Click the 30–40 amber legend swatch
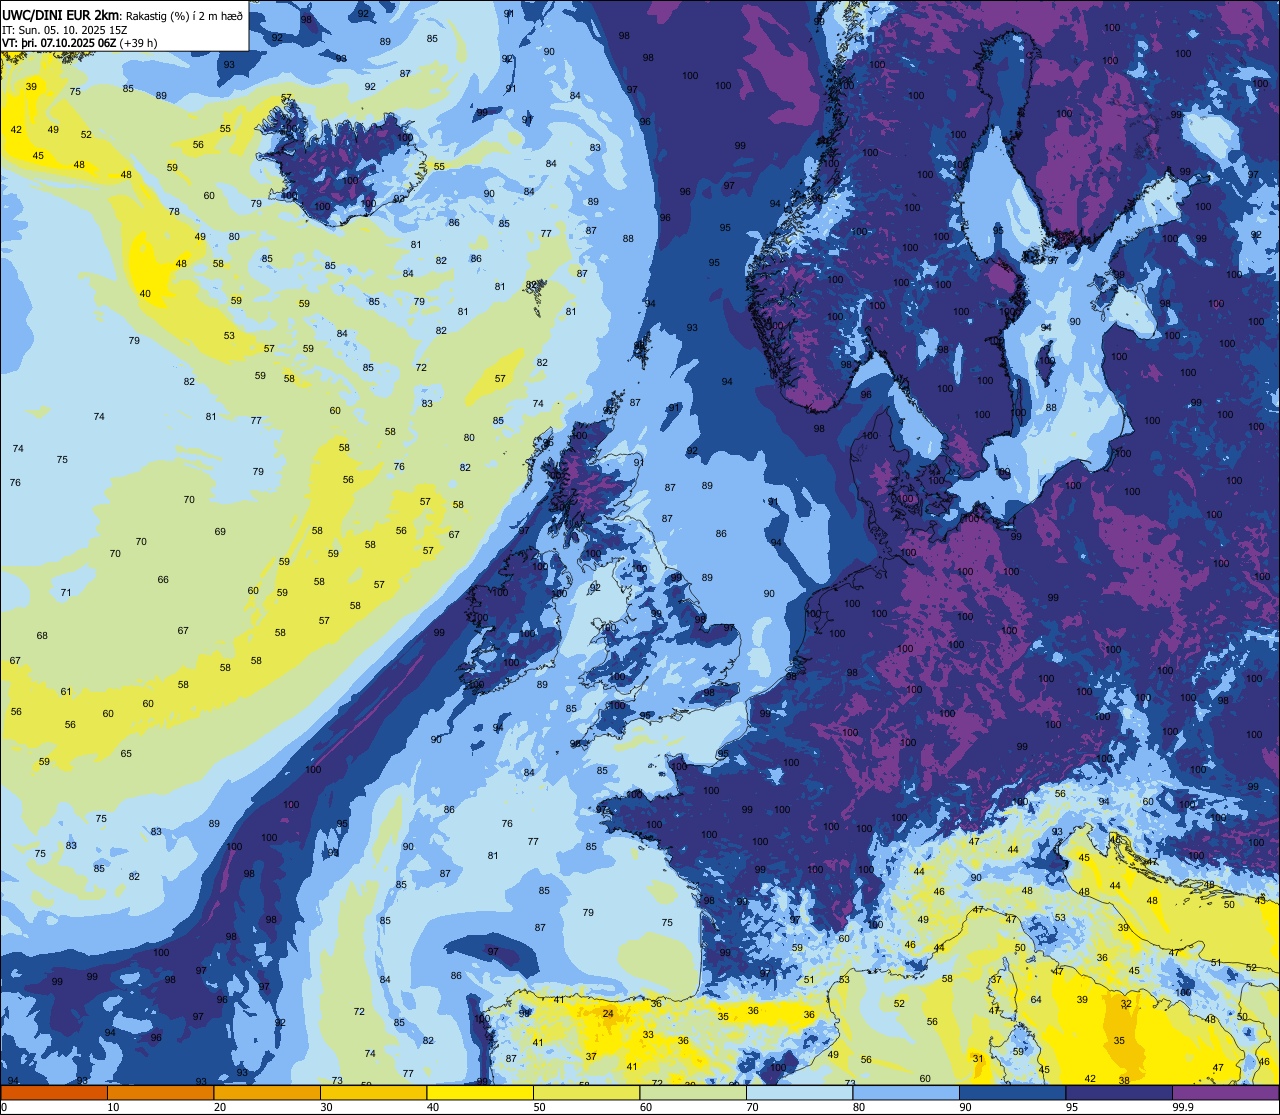1280x1115 pixels. [373, 1092]
